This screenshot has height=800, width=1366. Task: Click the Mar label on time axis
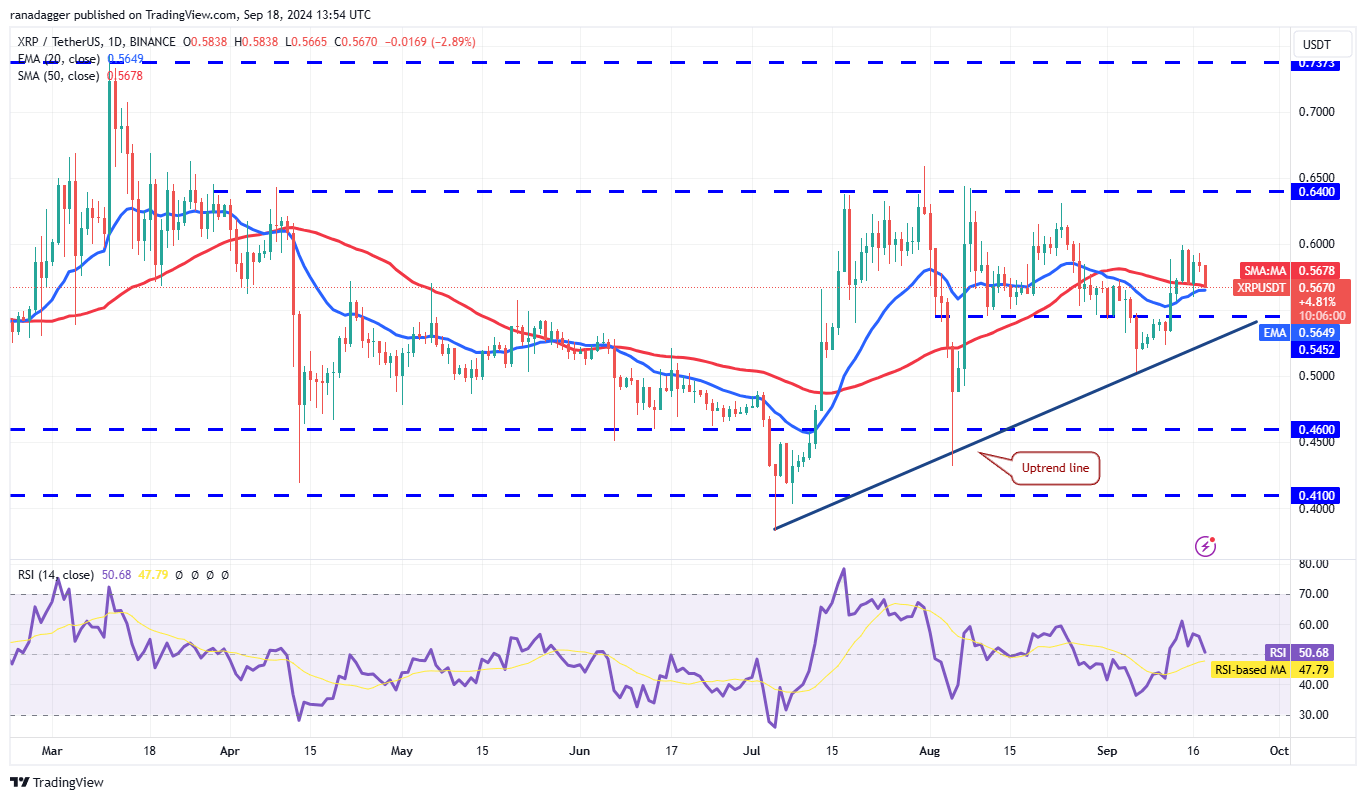53,750
